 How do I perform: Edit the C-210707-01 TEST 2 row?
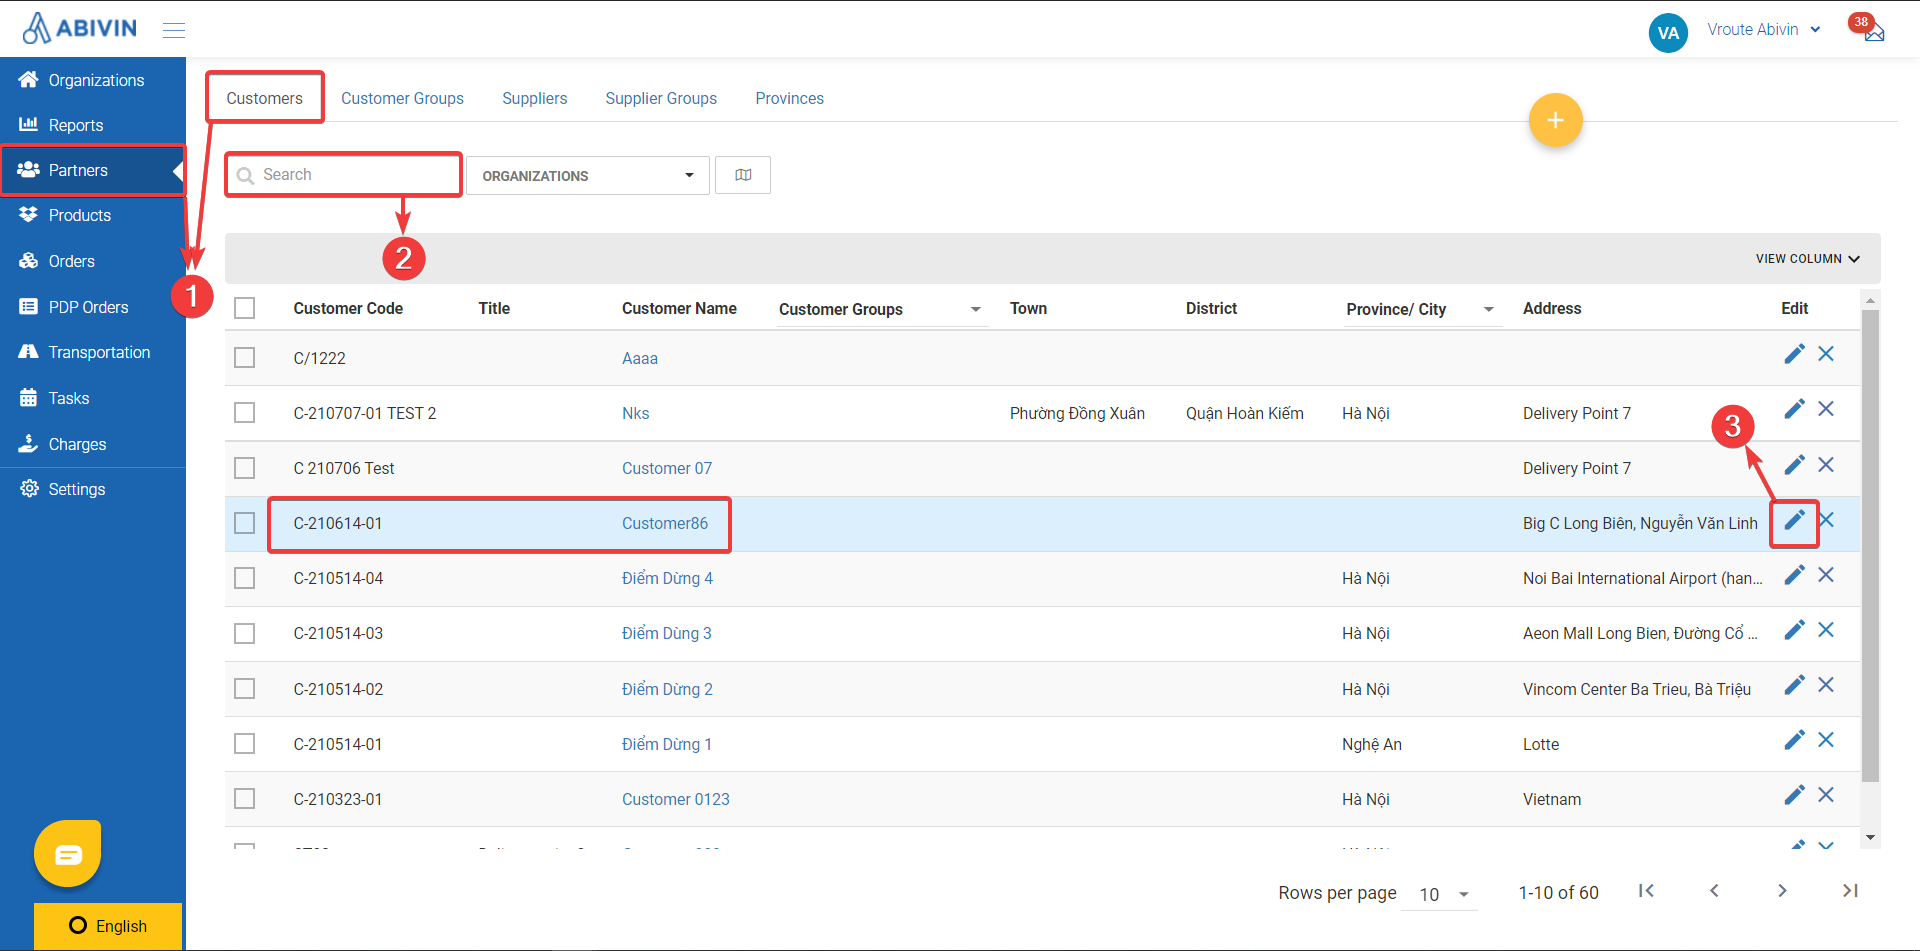(x=1795, y=409)
